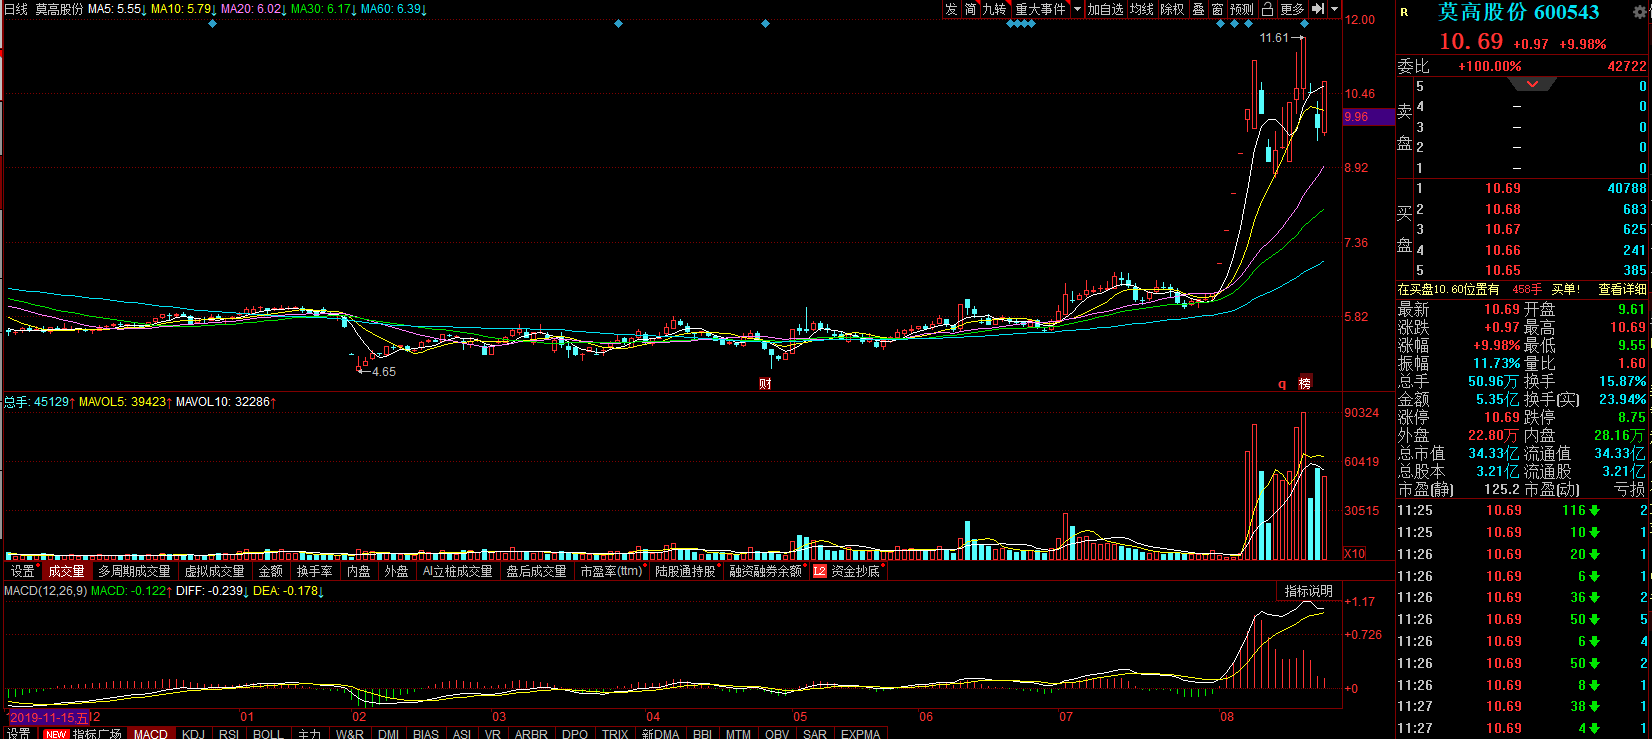Open the settings gear in the quote panel
This screenshot has height=739, width=1652.
click(x=1641, y=12)
